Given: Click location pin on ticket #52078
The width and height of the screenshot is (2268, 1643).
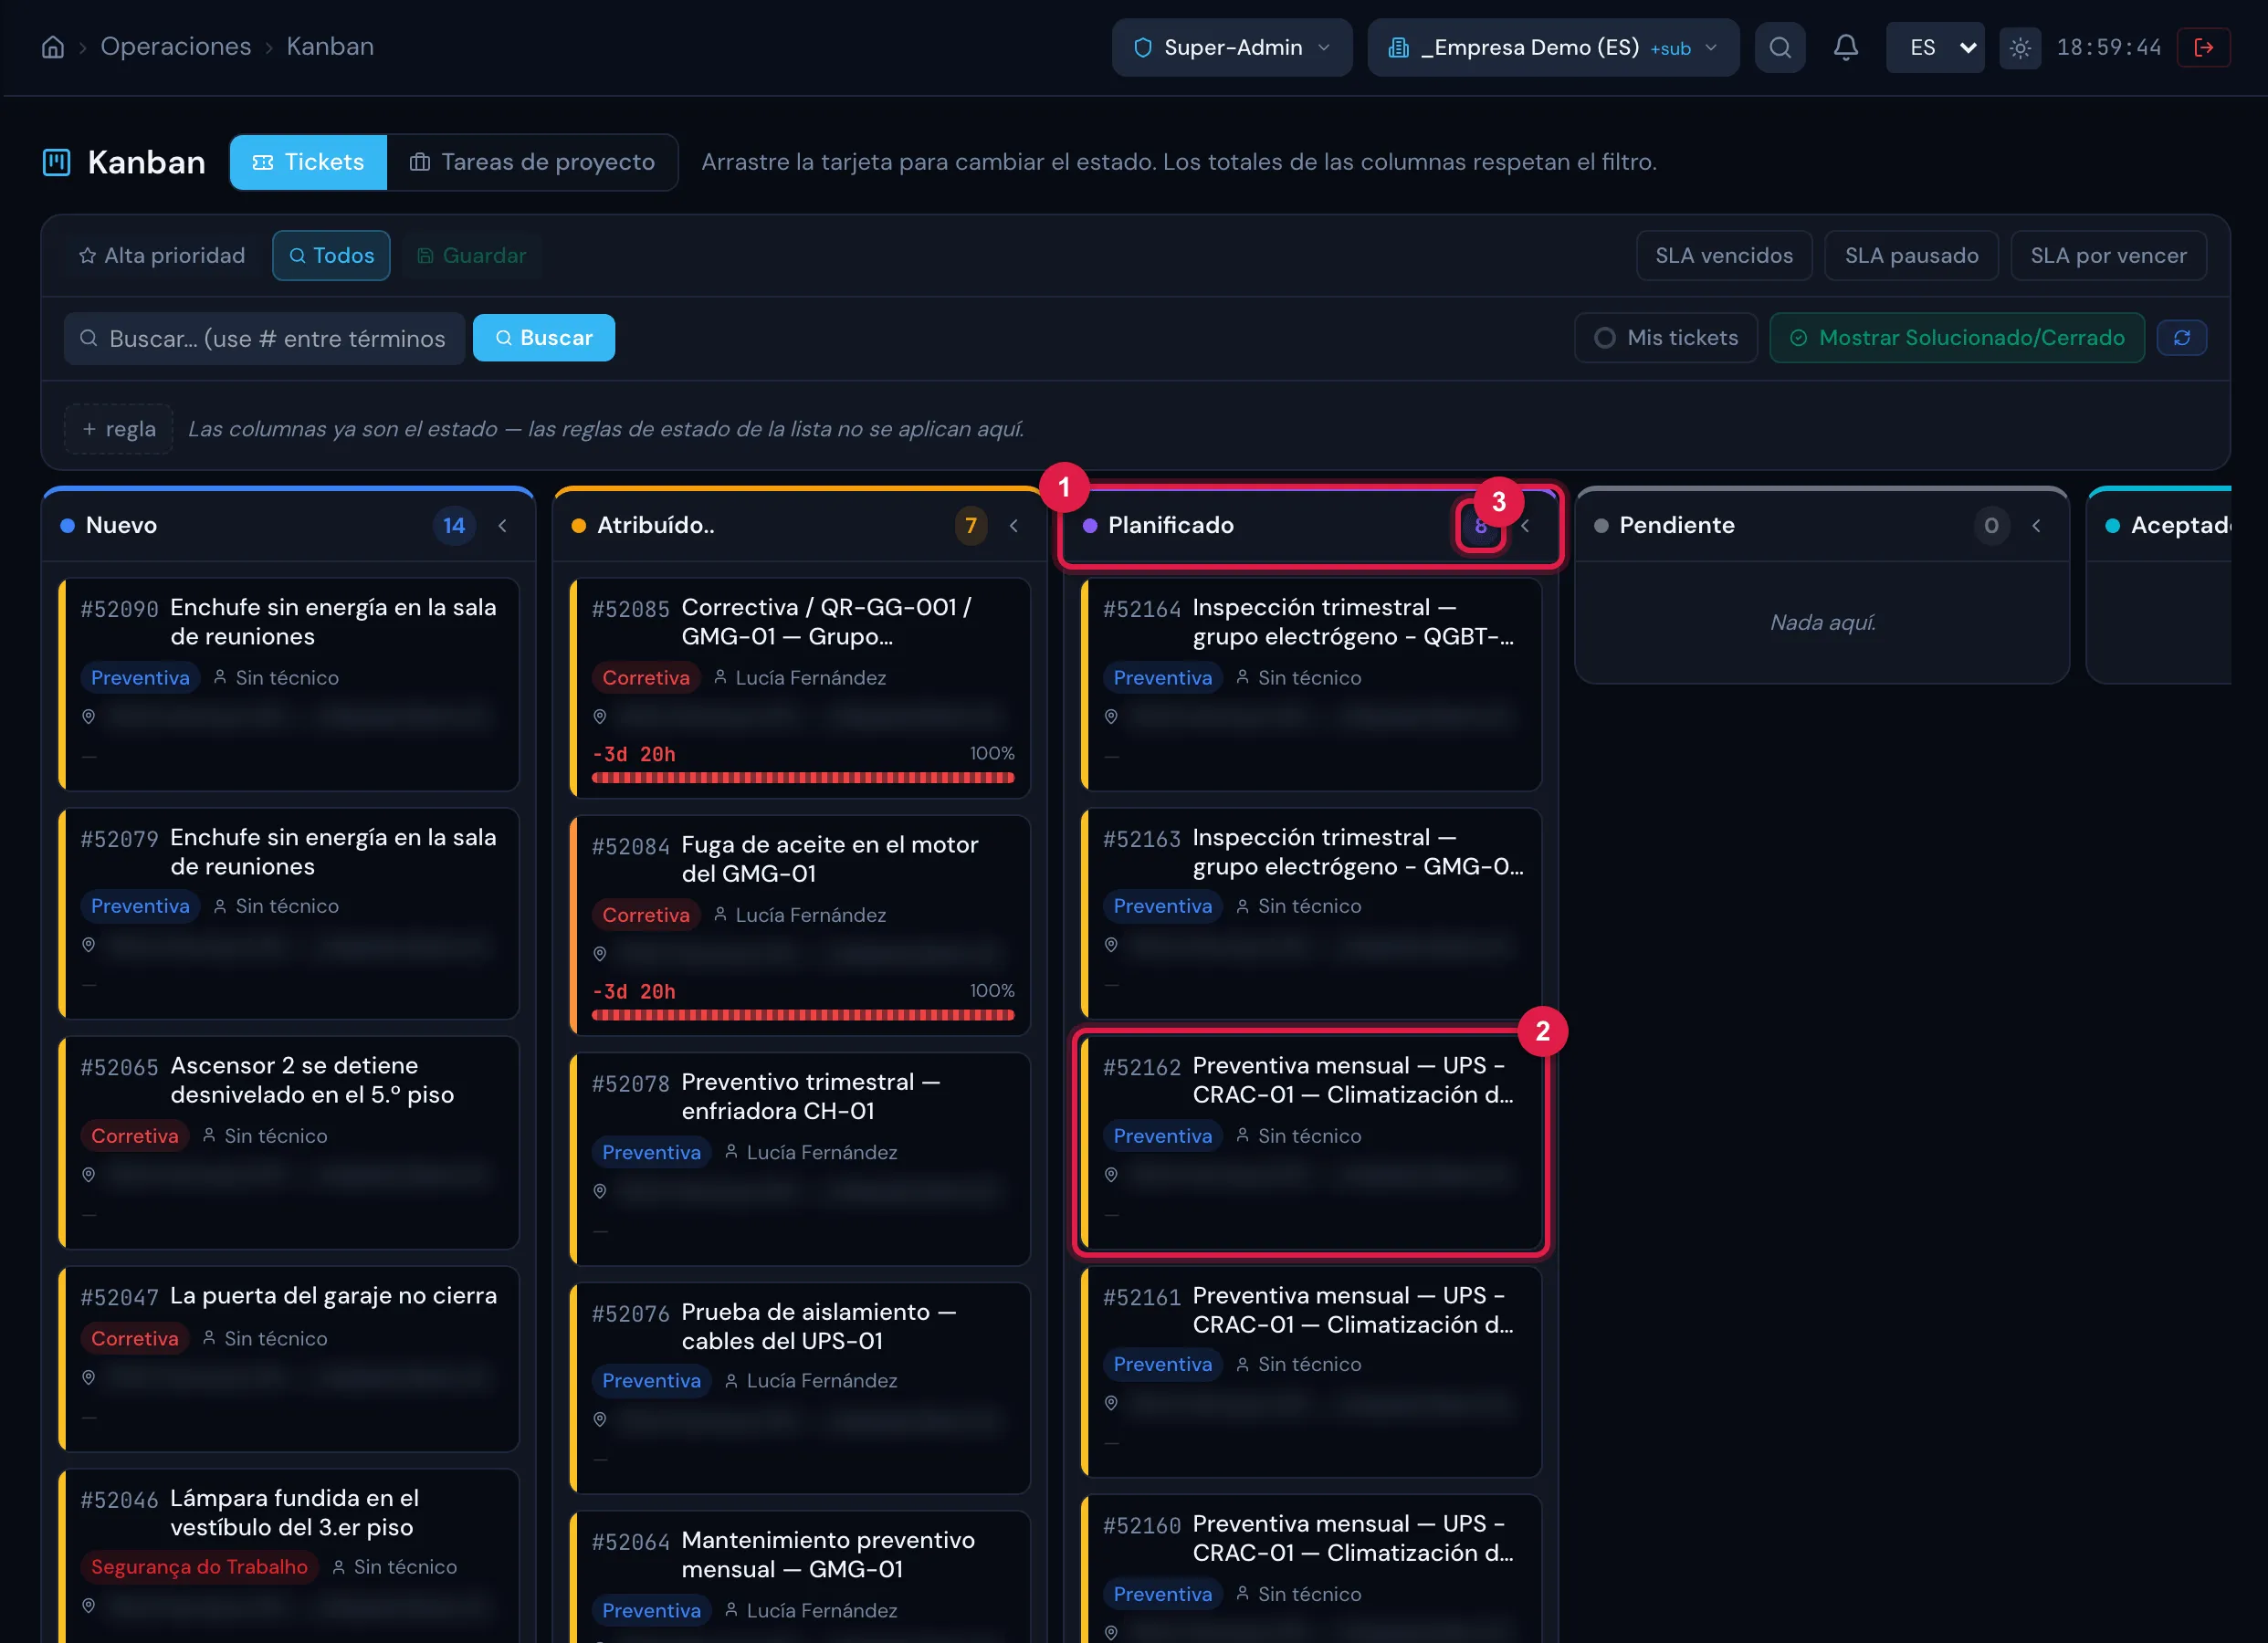Looking at the screenshot, I should (600, 1191).
